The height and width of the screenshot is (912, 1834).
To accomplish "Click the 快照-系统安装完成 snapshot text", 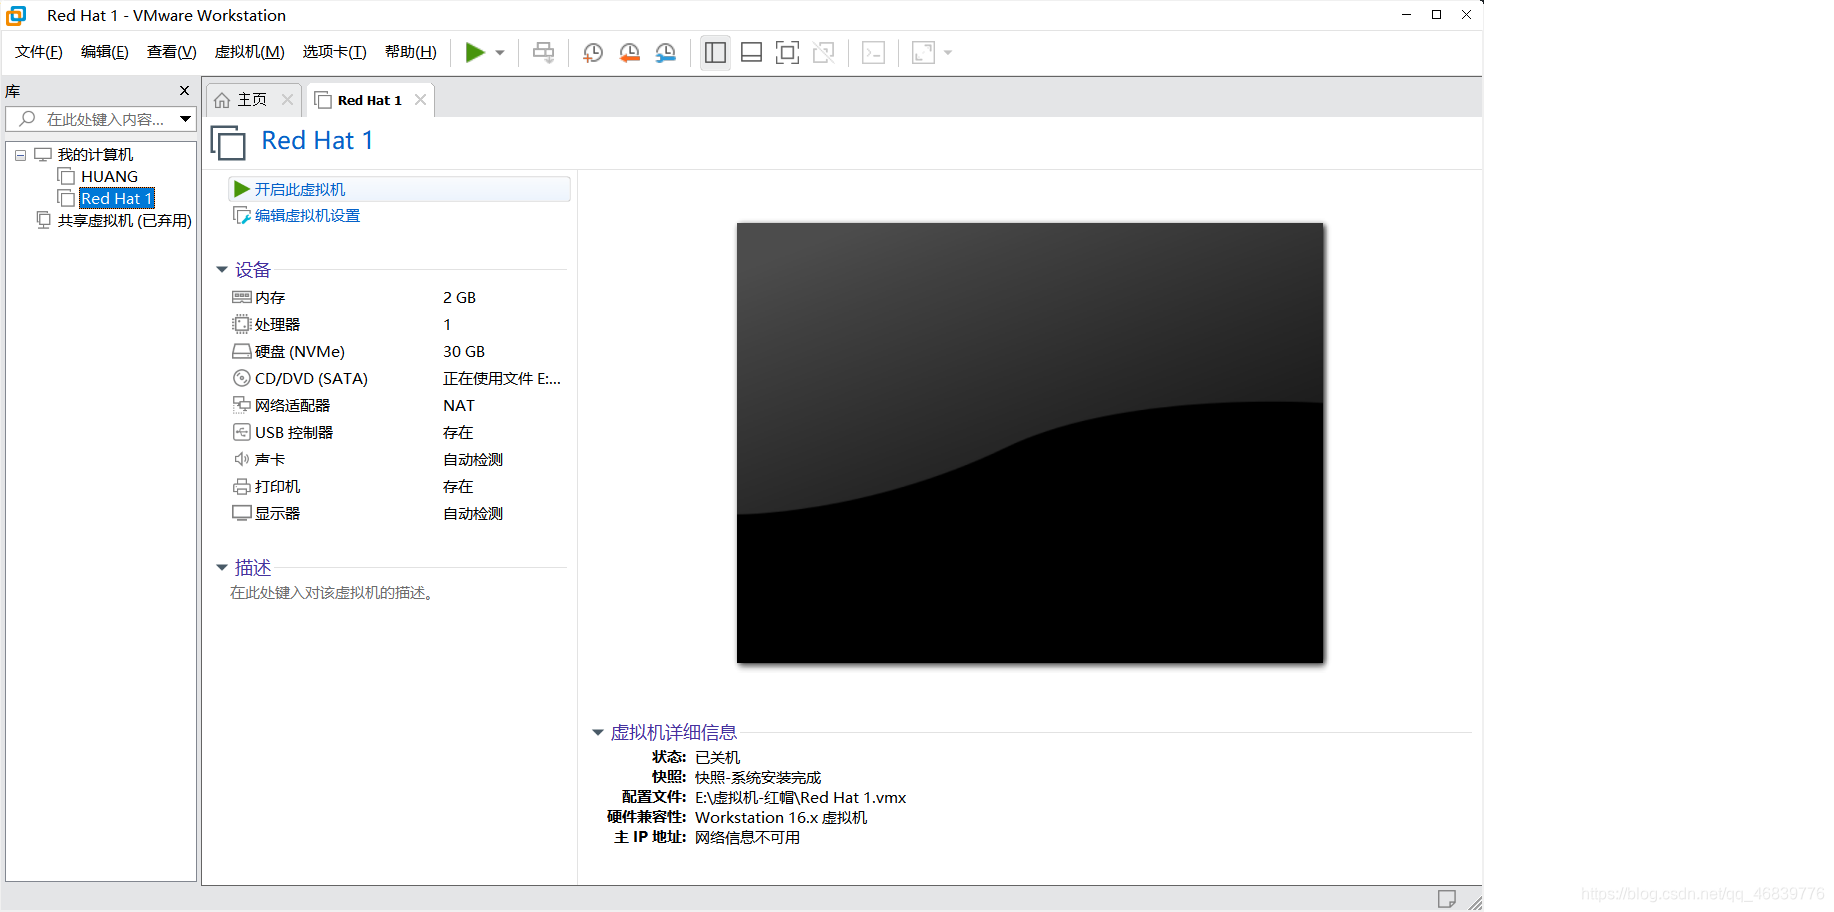I will [758, 778].
